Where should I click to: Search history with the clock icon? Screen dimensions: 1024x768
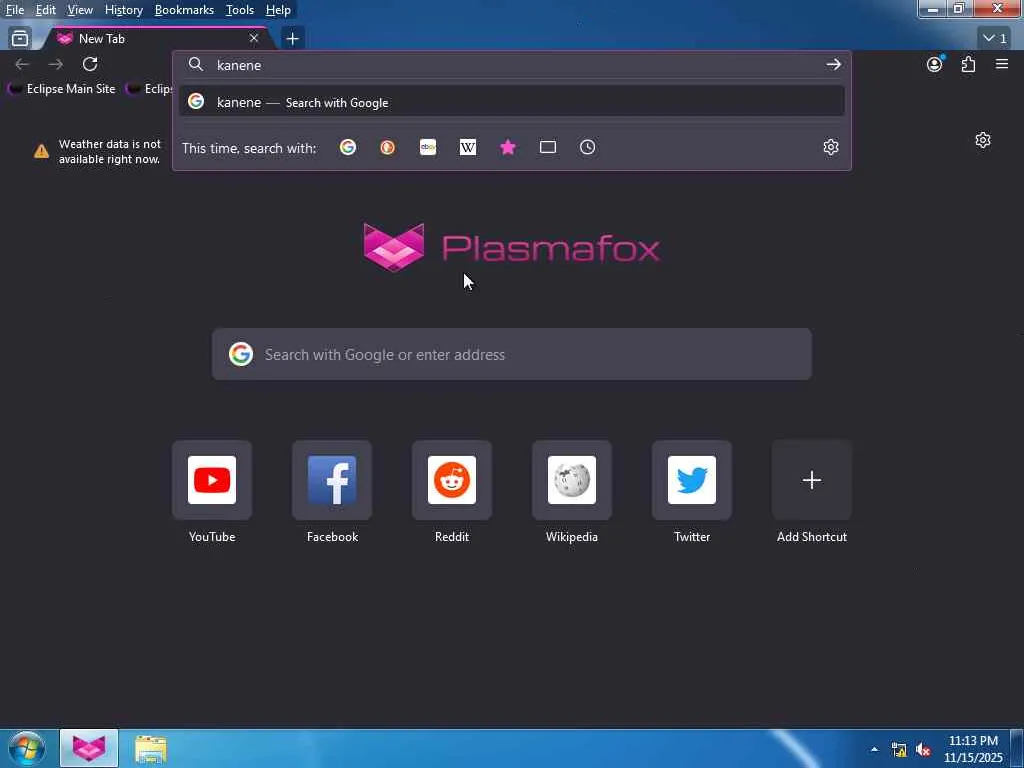(x=588, y=148)
